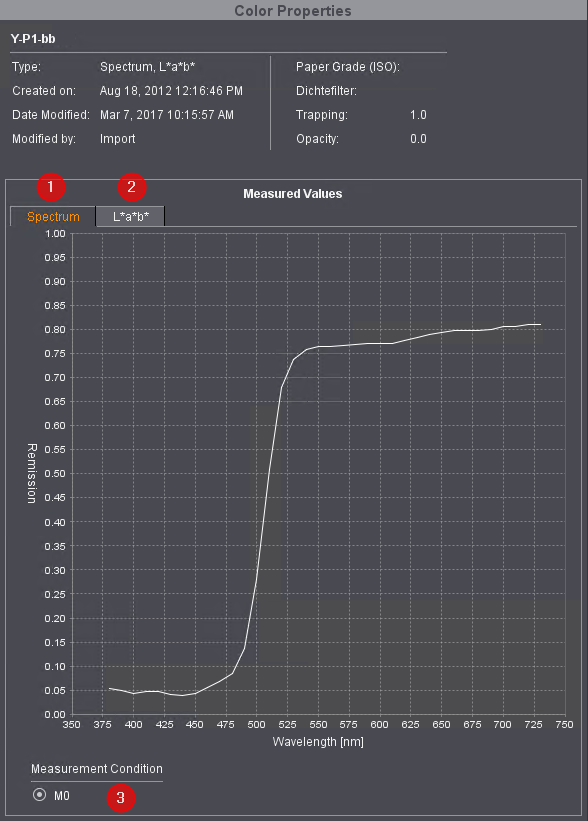Open the L*a*b* tab
The width and height of the screenshot is (588, 821).
click(131, 217)
